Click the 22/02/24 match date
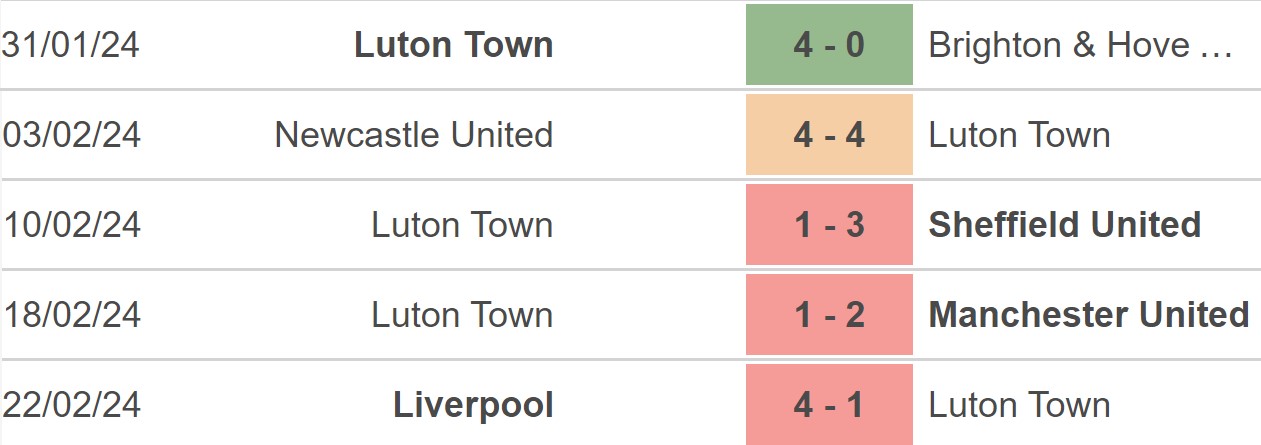This screenshot has width=1261, height=445. (70, 405)
